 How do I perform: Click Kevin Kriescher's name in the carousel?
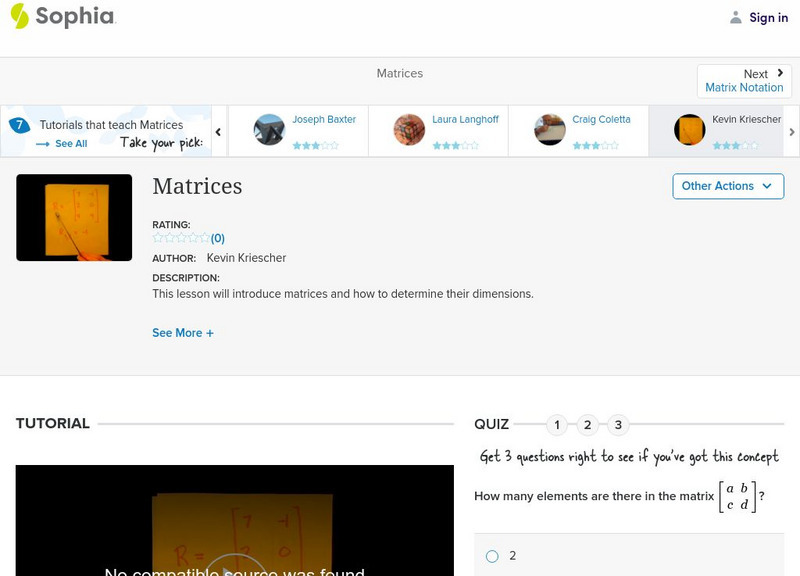coord(746,119)
